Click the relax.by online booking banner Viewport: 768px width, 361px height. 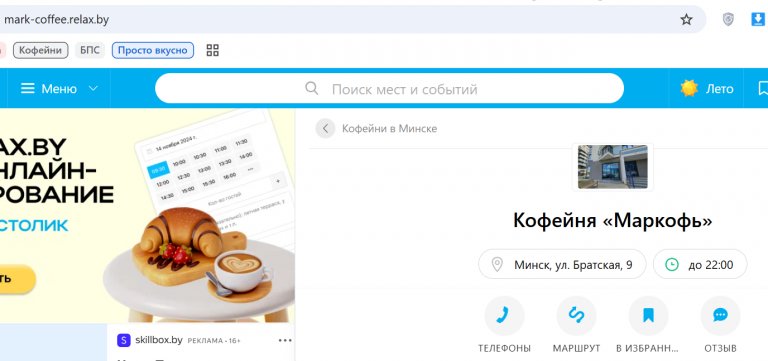(x=147, y=216)
